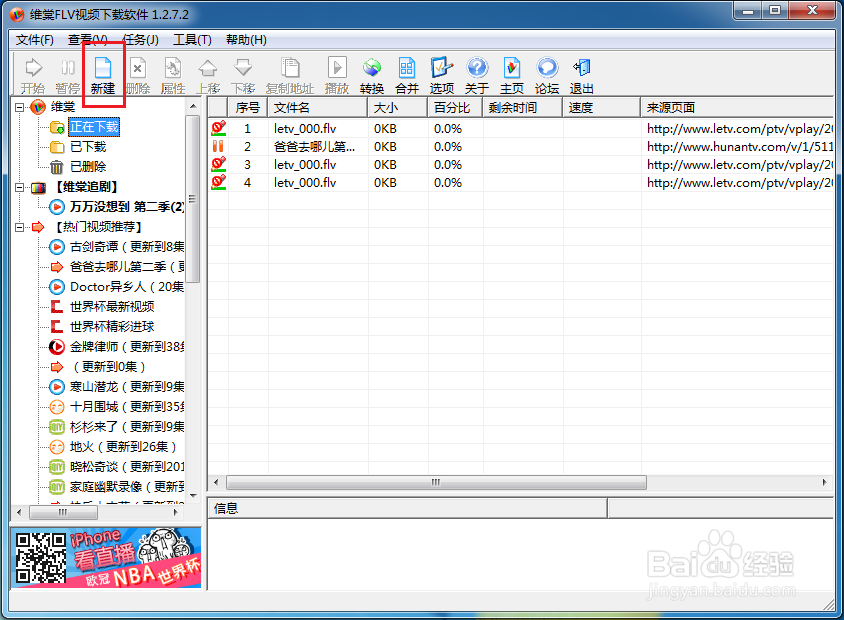Collapse the 【热门视频推荐】 tree node
This screenshot has width=844, height=620.
click(x=19, y=227)
